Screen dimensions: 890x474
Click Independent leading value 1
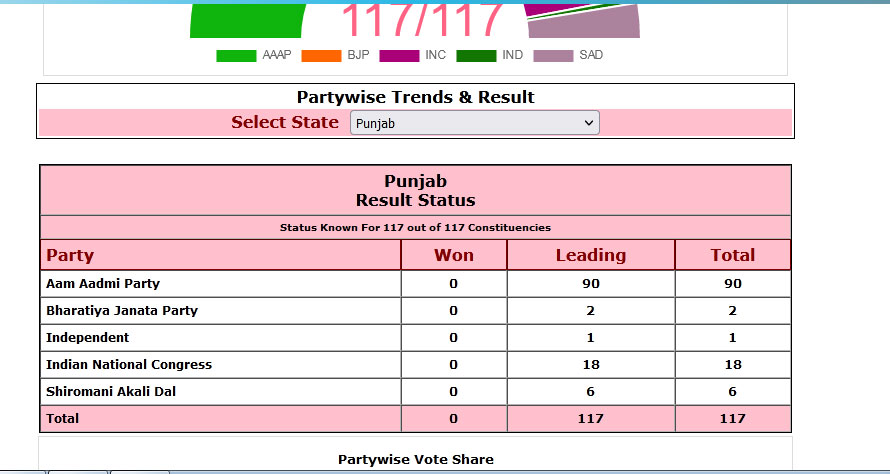click(591, 337)
